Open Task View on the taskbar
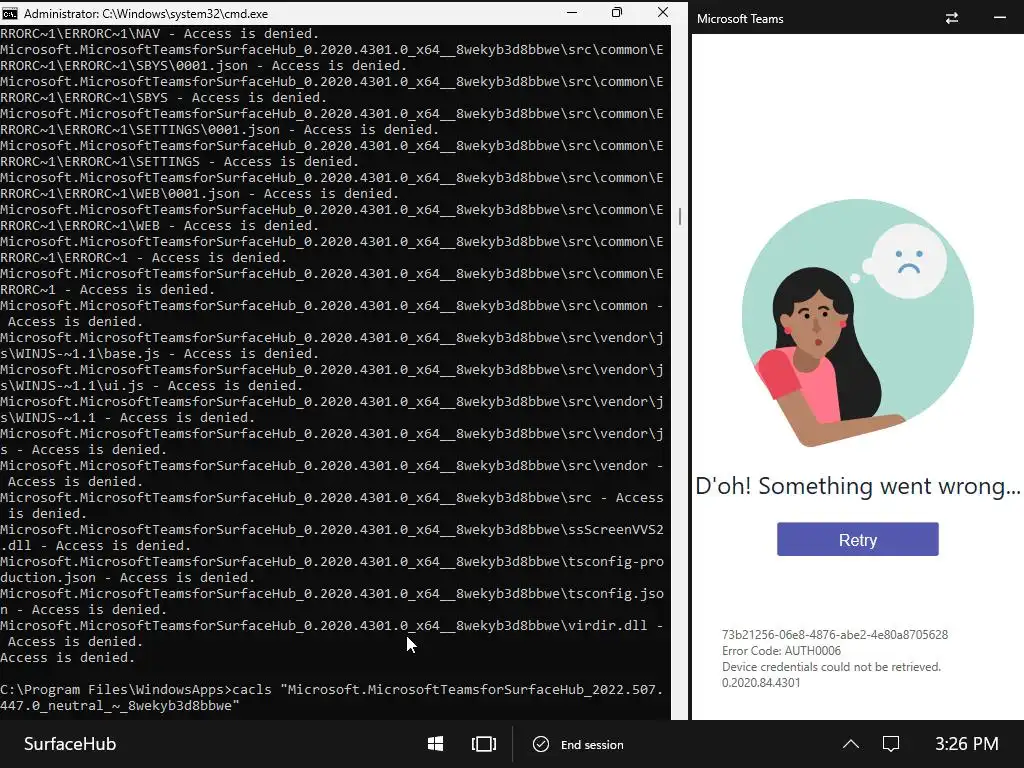The width and height of the screenshot is (1024, 768). 484,744
